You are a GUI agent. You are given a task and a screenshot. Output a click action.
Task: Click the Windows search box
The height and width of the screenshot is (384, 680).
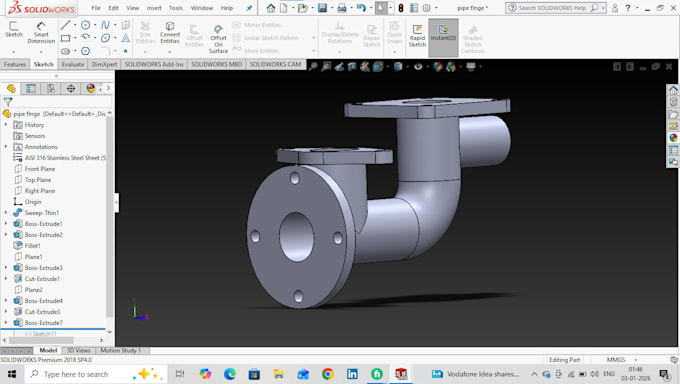(x=96, y=374)
